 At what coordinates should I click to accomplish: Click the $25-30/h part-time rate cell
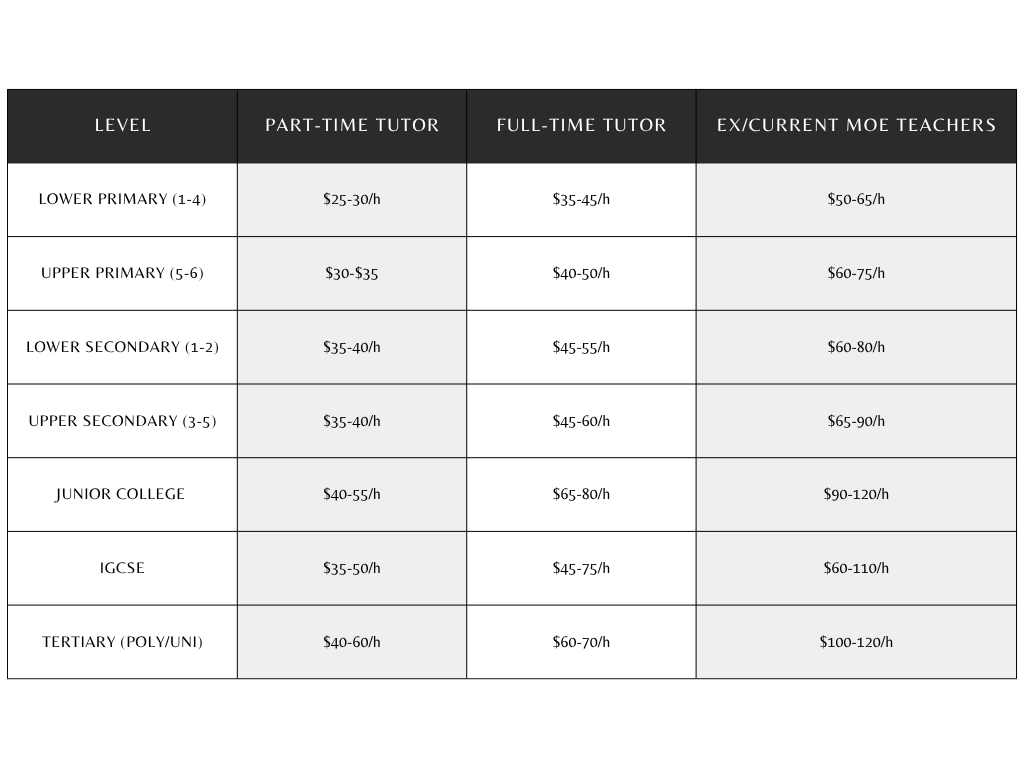click(x=352, y=199)
